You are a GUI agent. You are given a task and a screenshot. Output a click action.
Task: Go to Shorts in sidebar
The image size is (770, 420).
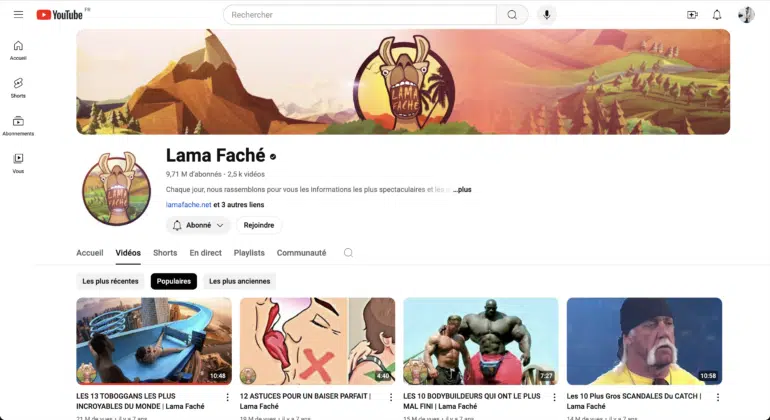click(18, 88)
